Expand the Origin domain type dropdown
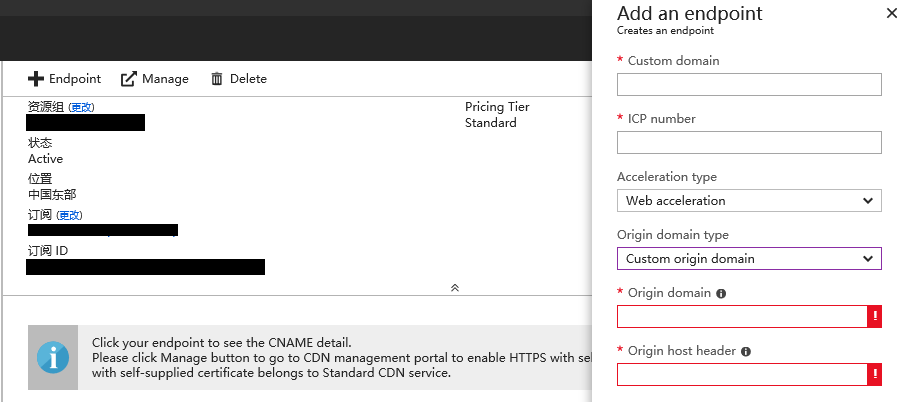 749,259
